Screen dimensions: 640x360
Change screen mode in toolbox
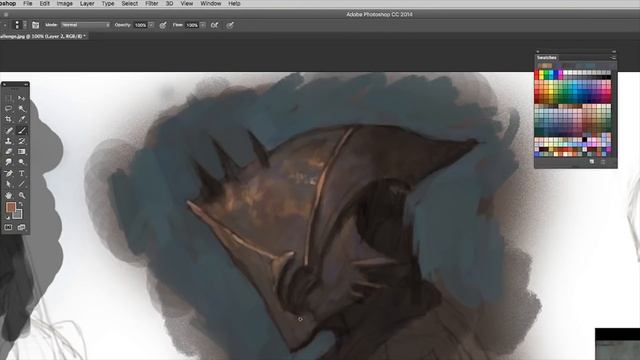click(x=22, y=227)
